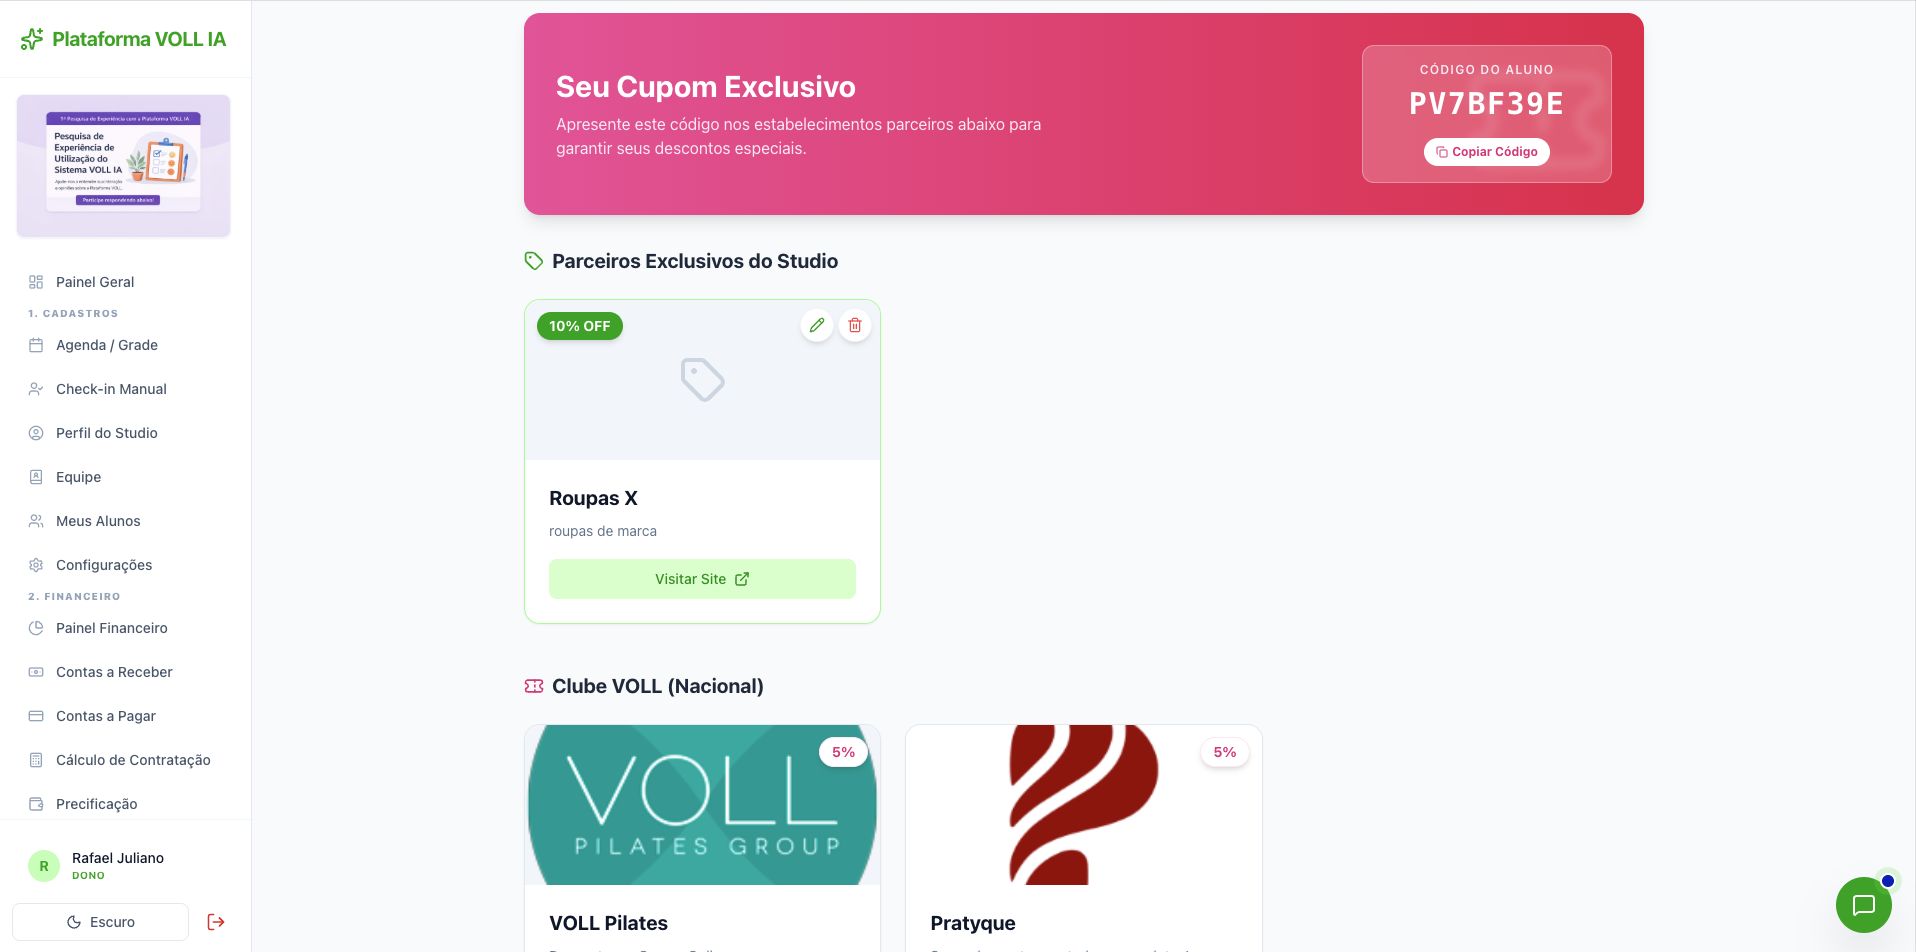Screen dimensions: 1916x952
Task: Click the survey banner thumbnail in sidebar
Action: 124,166
